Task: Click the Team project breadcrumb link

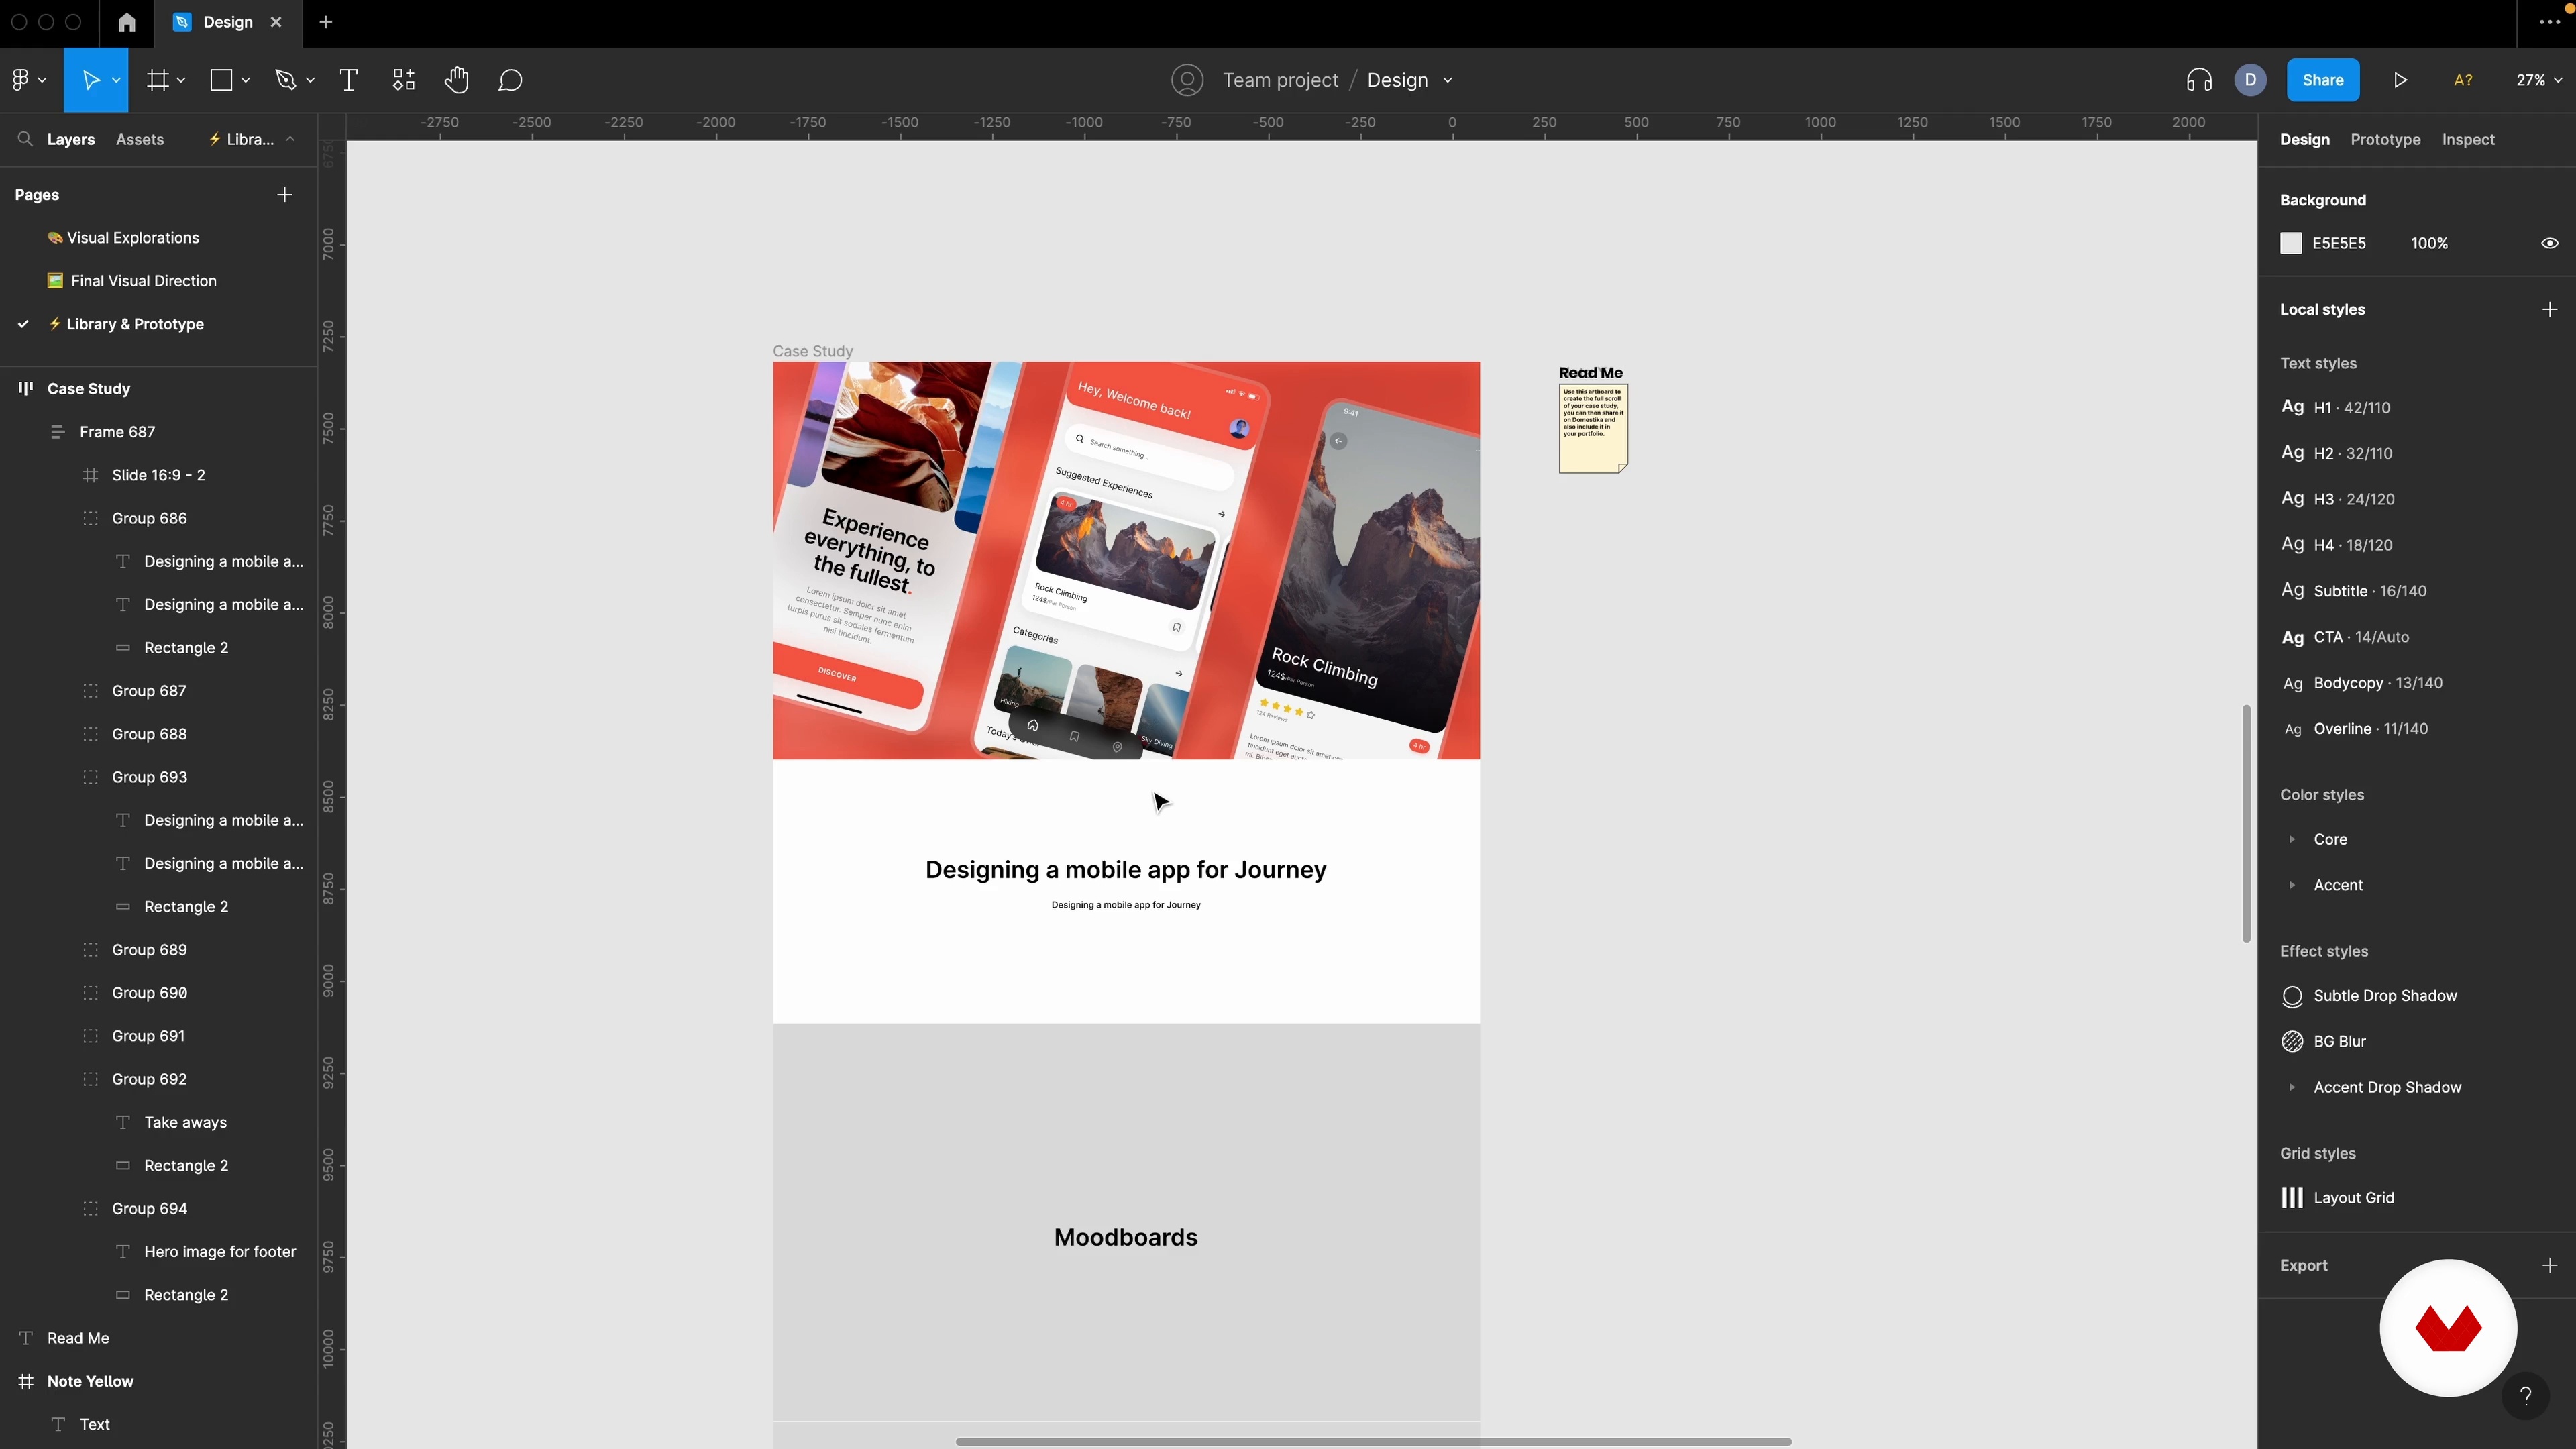Action: [1280, 80]
